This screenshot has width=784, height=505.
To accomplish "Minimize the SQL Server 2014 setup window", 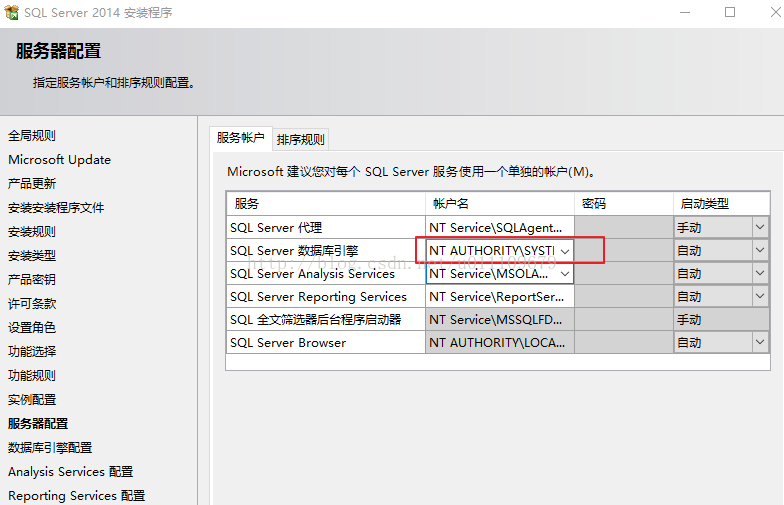I will (685, 12).
